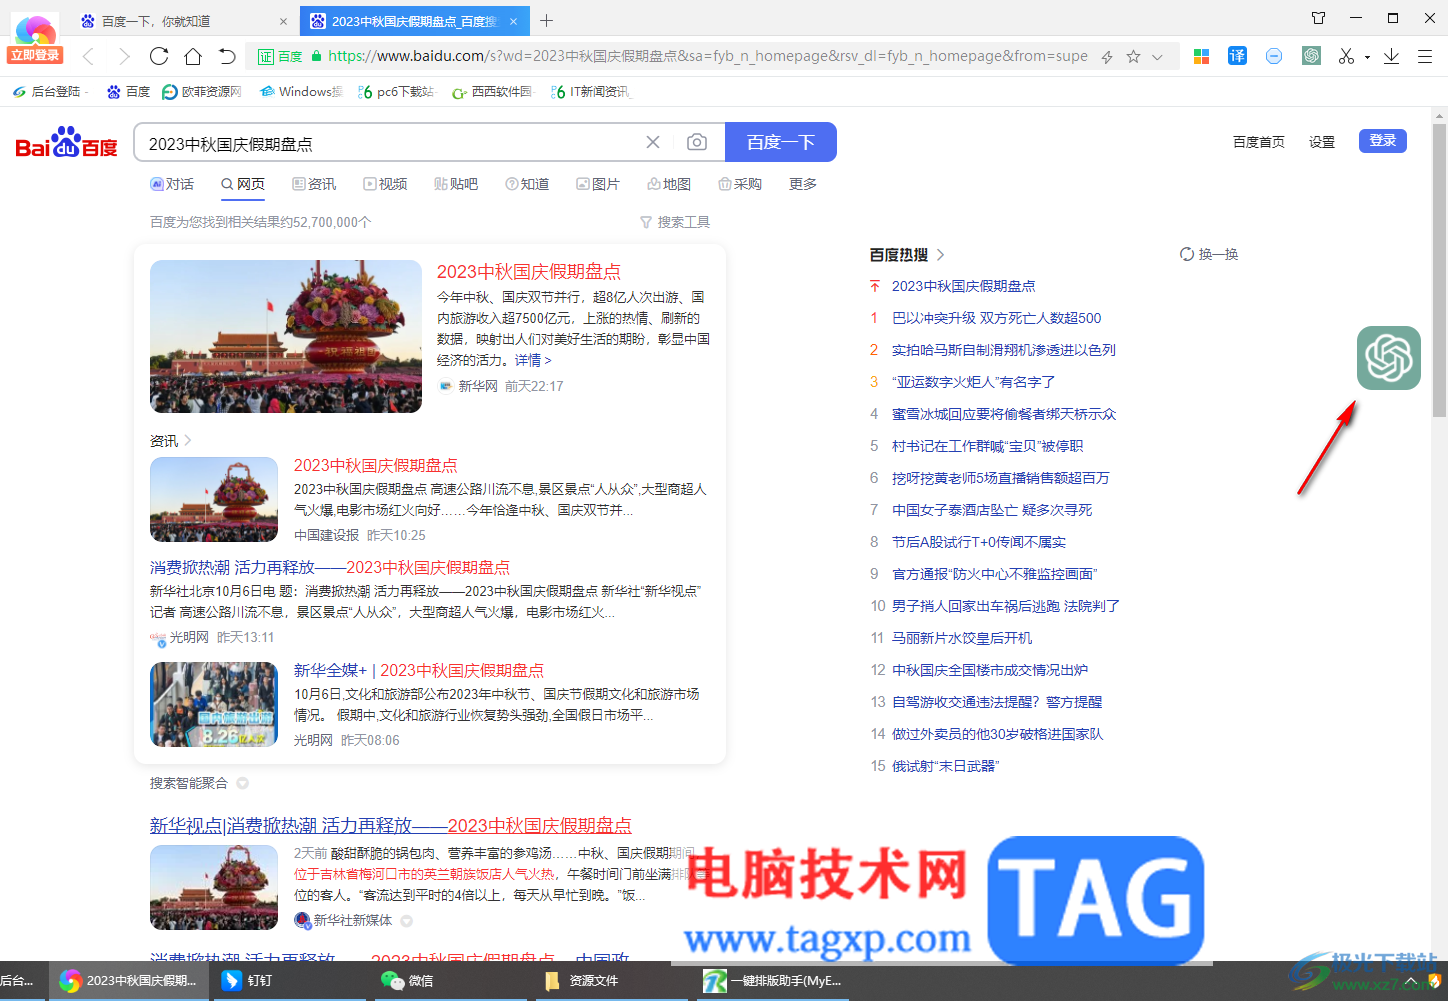1448x1001 pixels.
Task: Click the 百度一下 search button
Action: [781, 142]
